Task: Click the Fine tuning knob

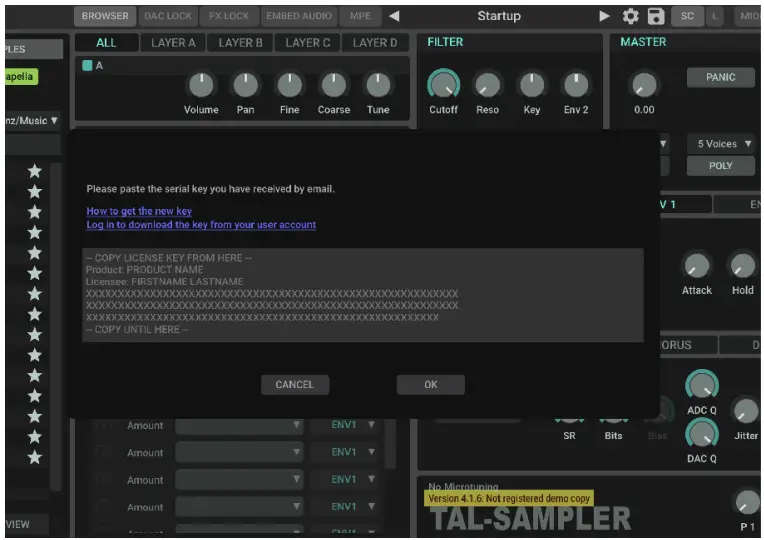Action: click(x=289, y=85)
